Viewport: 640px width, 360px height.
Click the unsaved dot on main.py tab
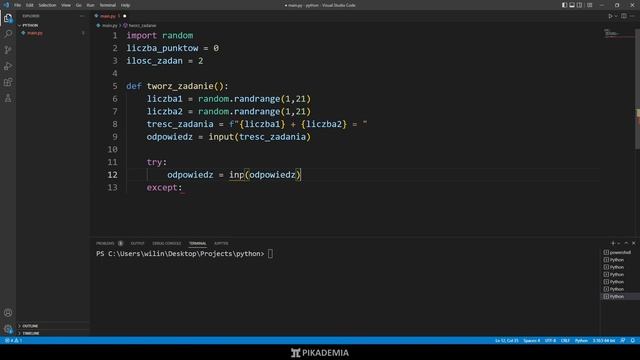click(x=124, y=16)
